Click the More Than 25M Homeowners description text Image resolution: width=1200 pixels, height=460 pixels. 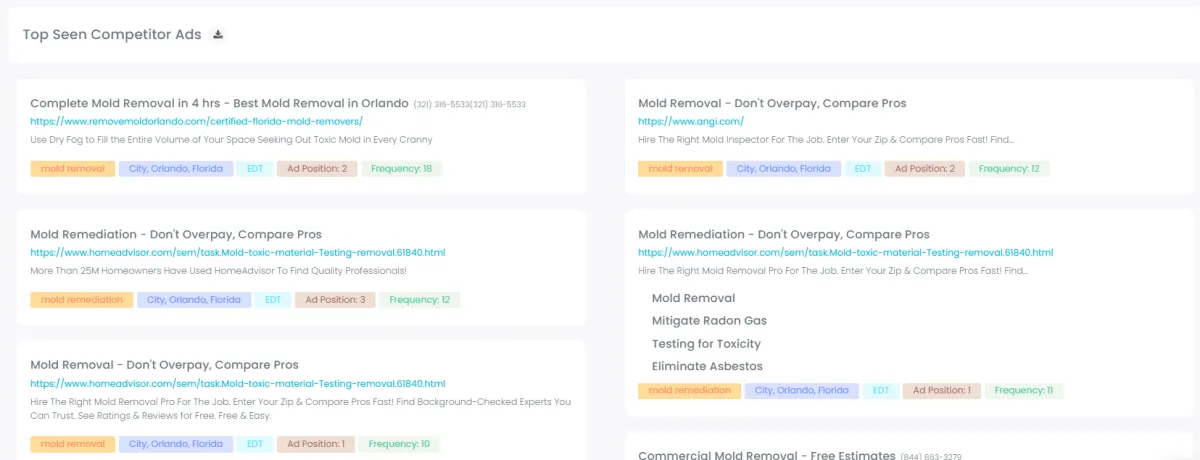pos(218,271)
